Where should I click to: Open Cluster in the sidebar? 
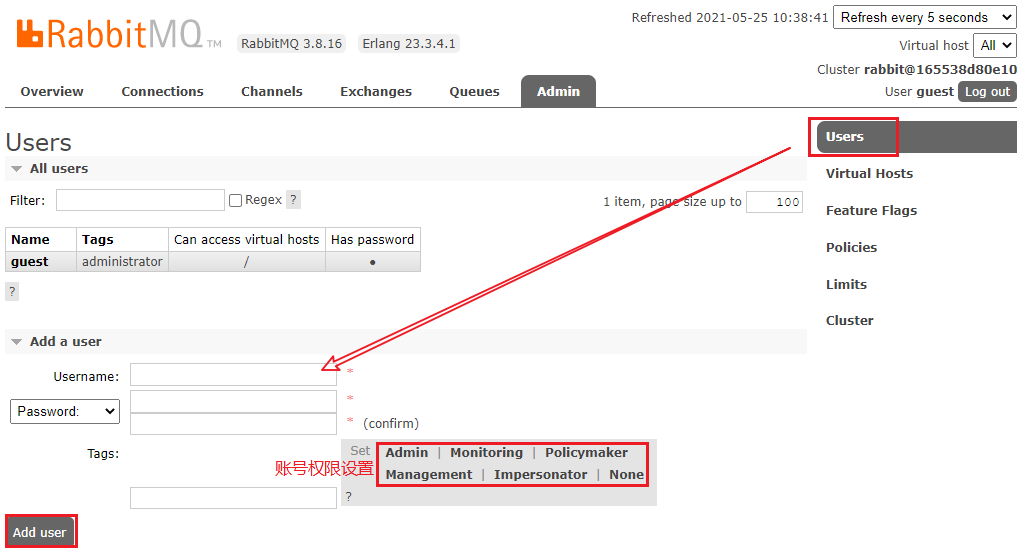pos(850,321)
